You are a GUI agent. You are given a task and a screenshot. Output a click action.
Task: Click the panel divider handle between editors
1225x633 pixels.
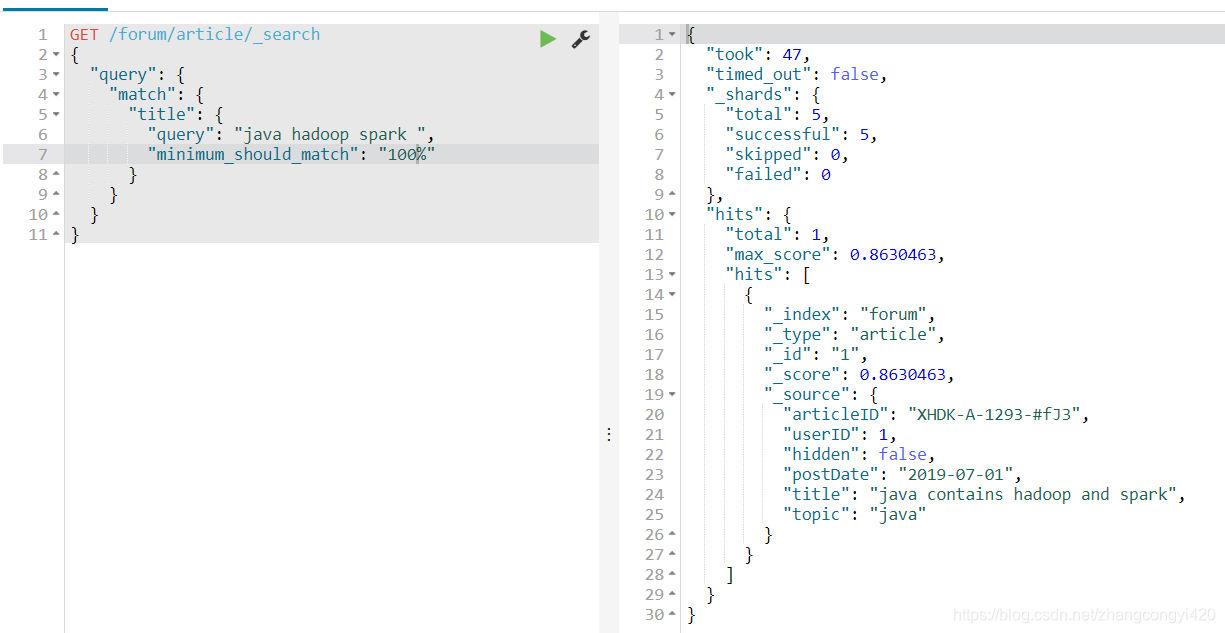click(x=608, y=433)
